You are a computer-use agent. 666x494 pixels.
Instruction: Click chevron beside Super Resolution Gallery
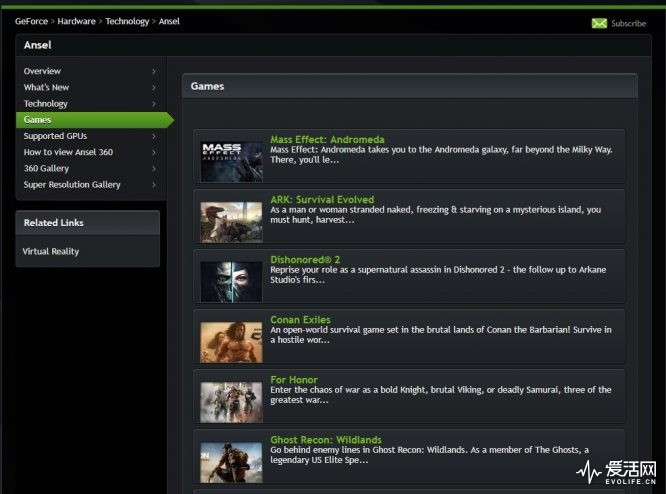[x=154, y=185]
